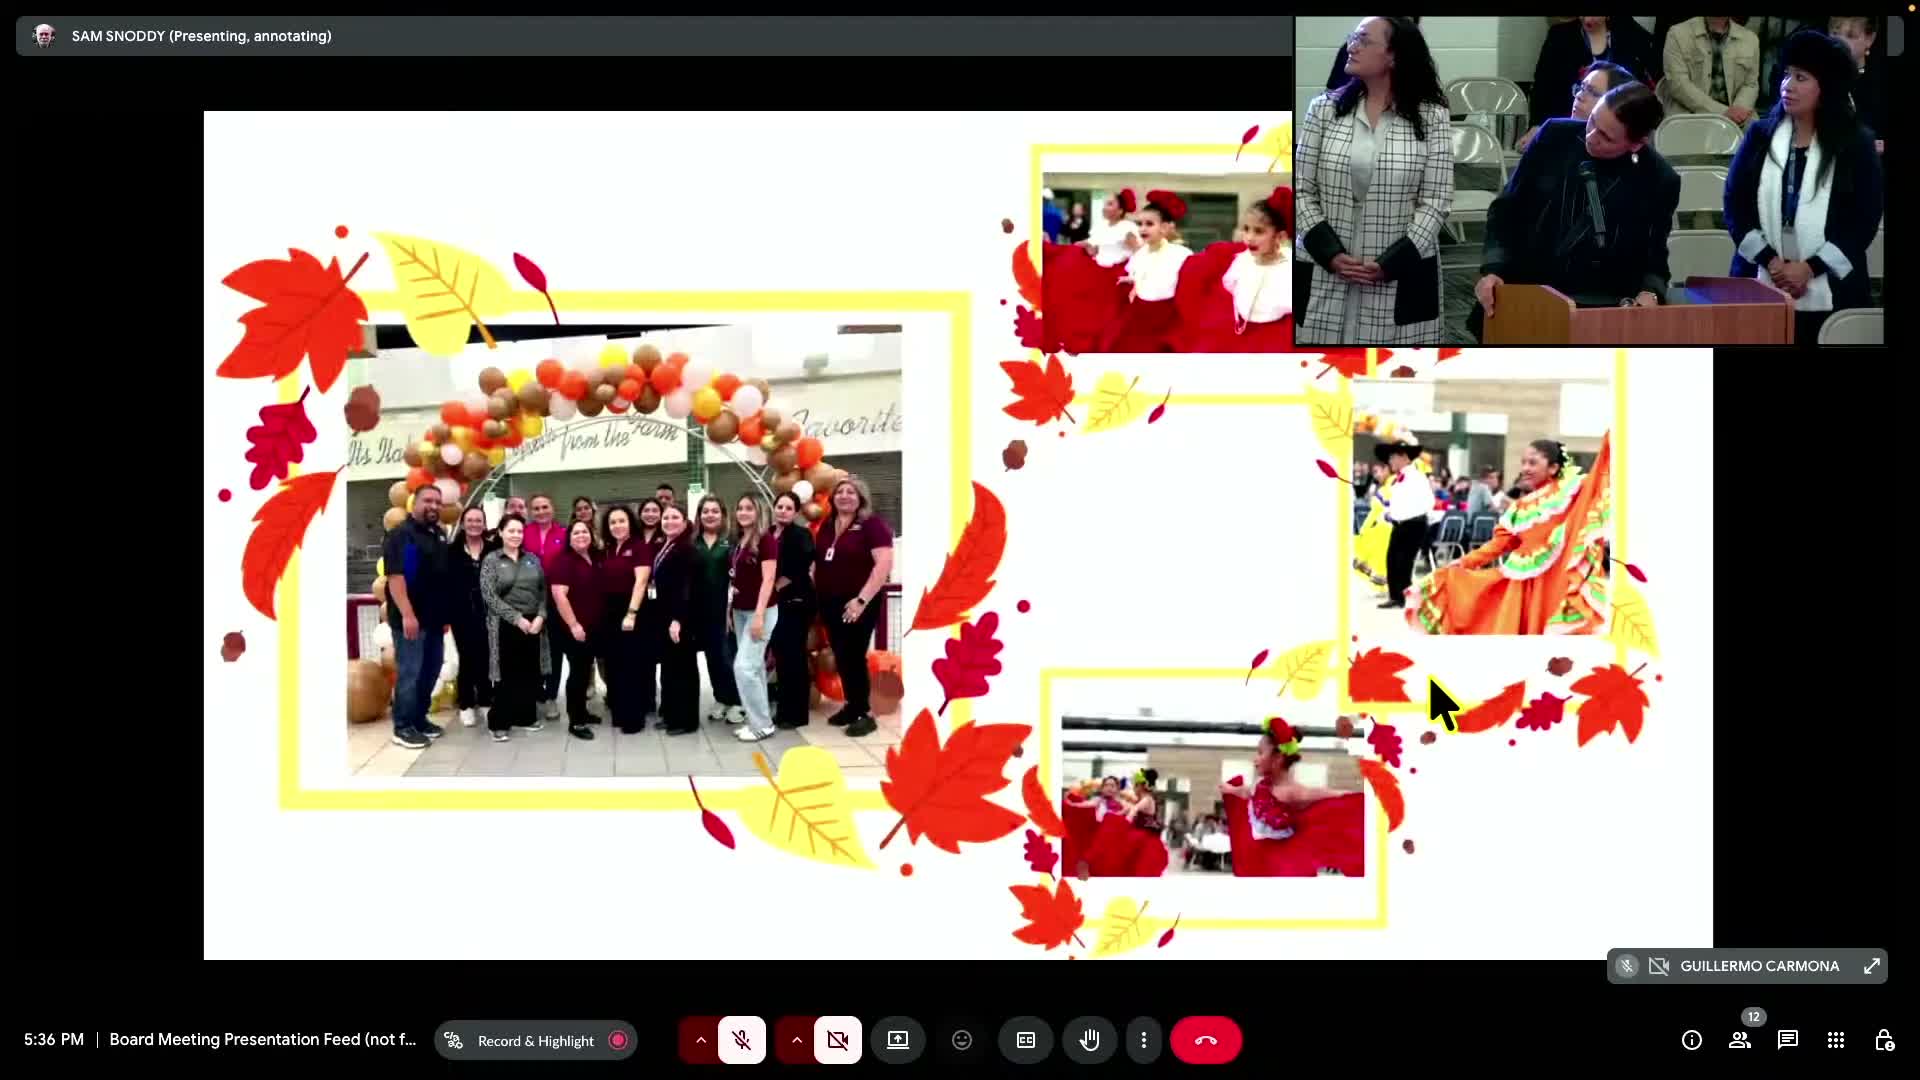This screenshot has height=1080, width=1920.
Task: Turn on the camera button
Action: [837, 1040]
